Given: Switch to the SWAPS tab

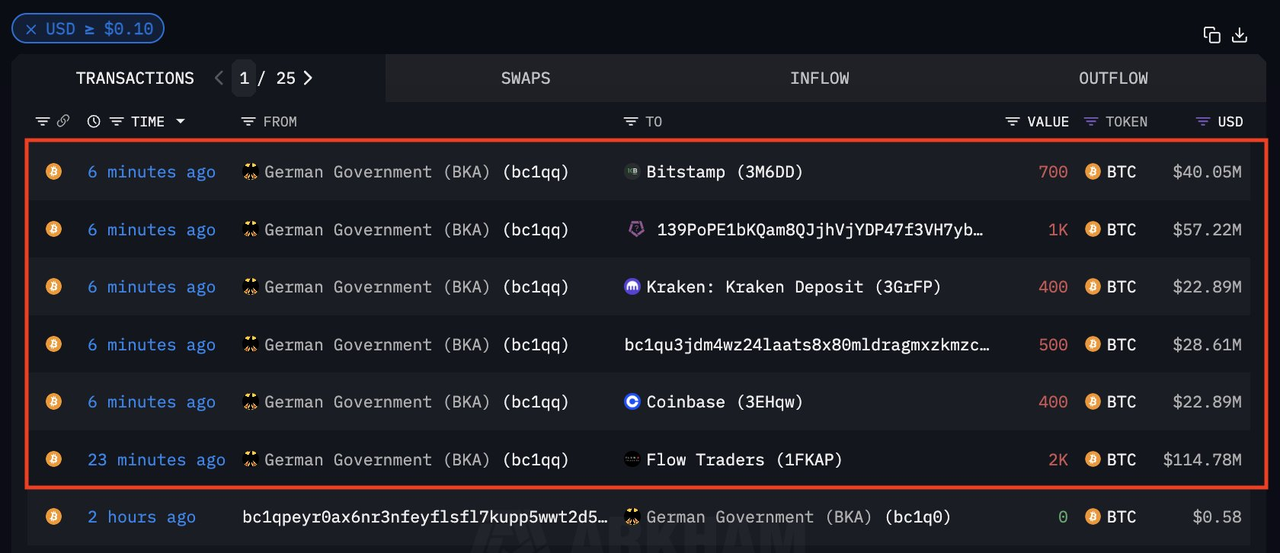Looking at the screenshot, I should (526, 78).
